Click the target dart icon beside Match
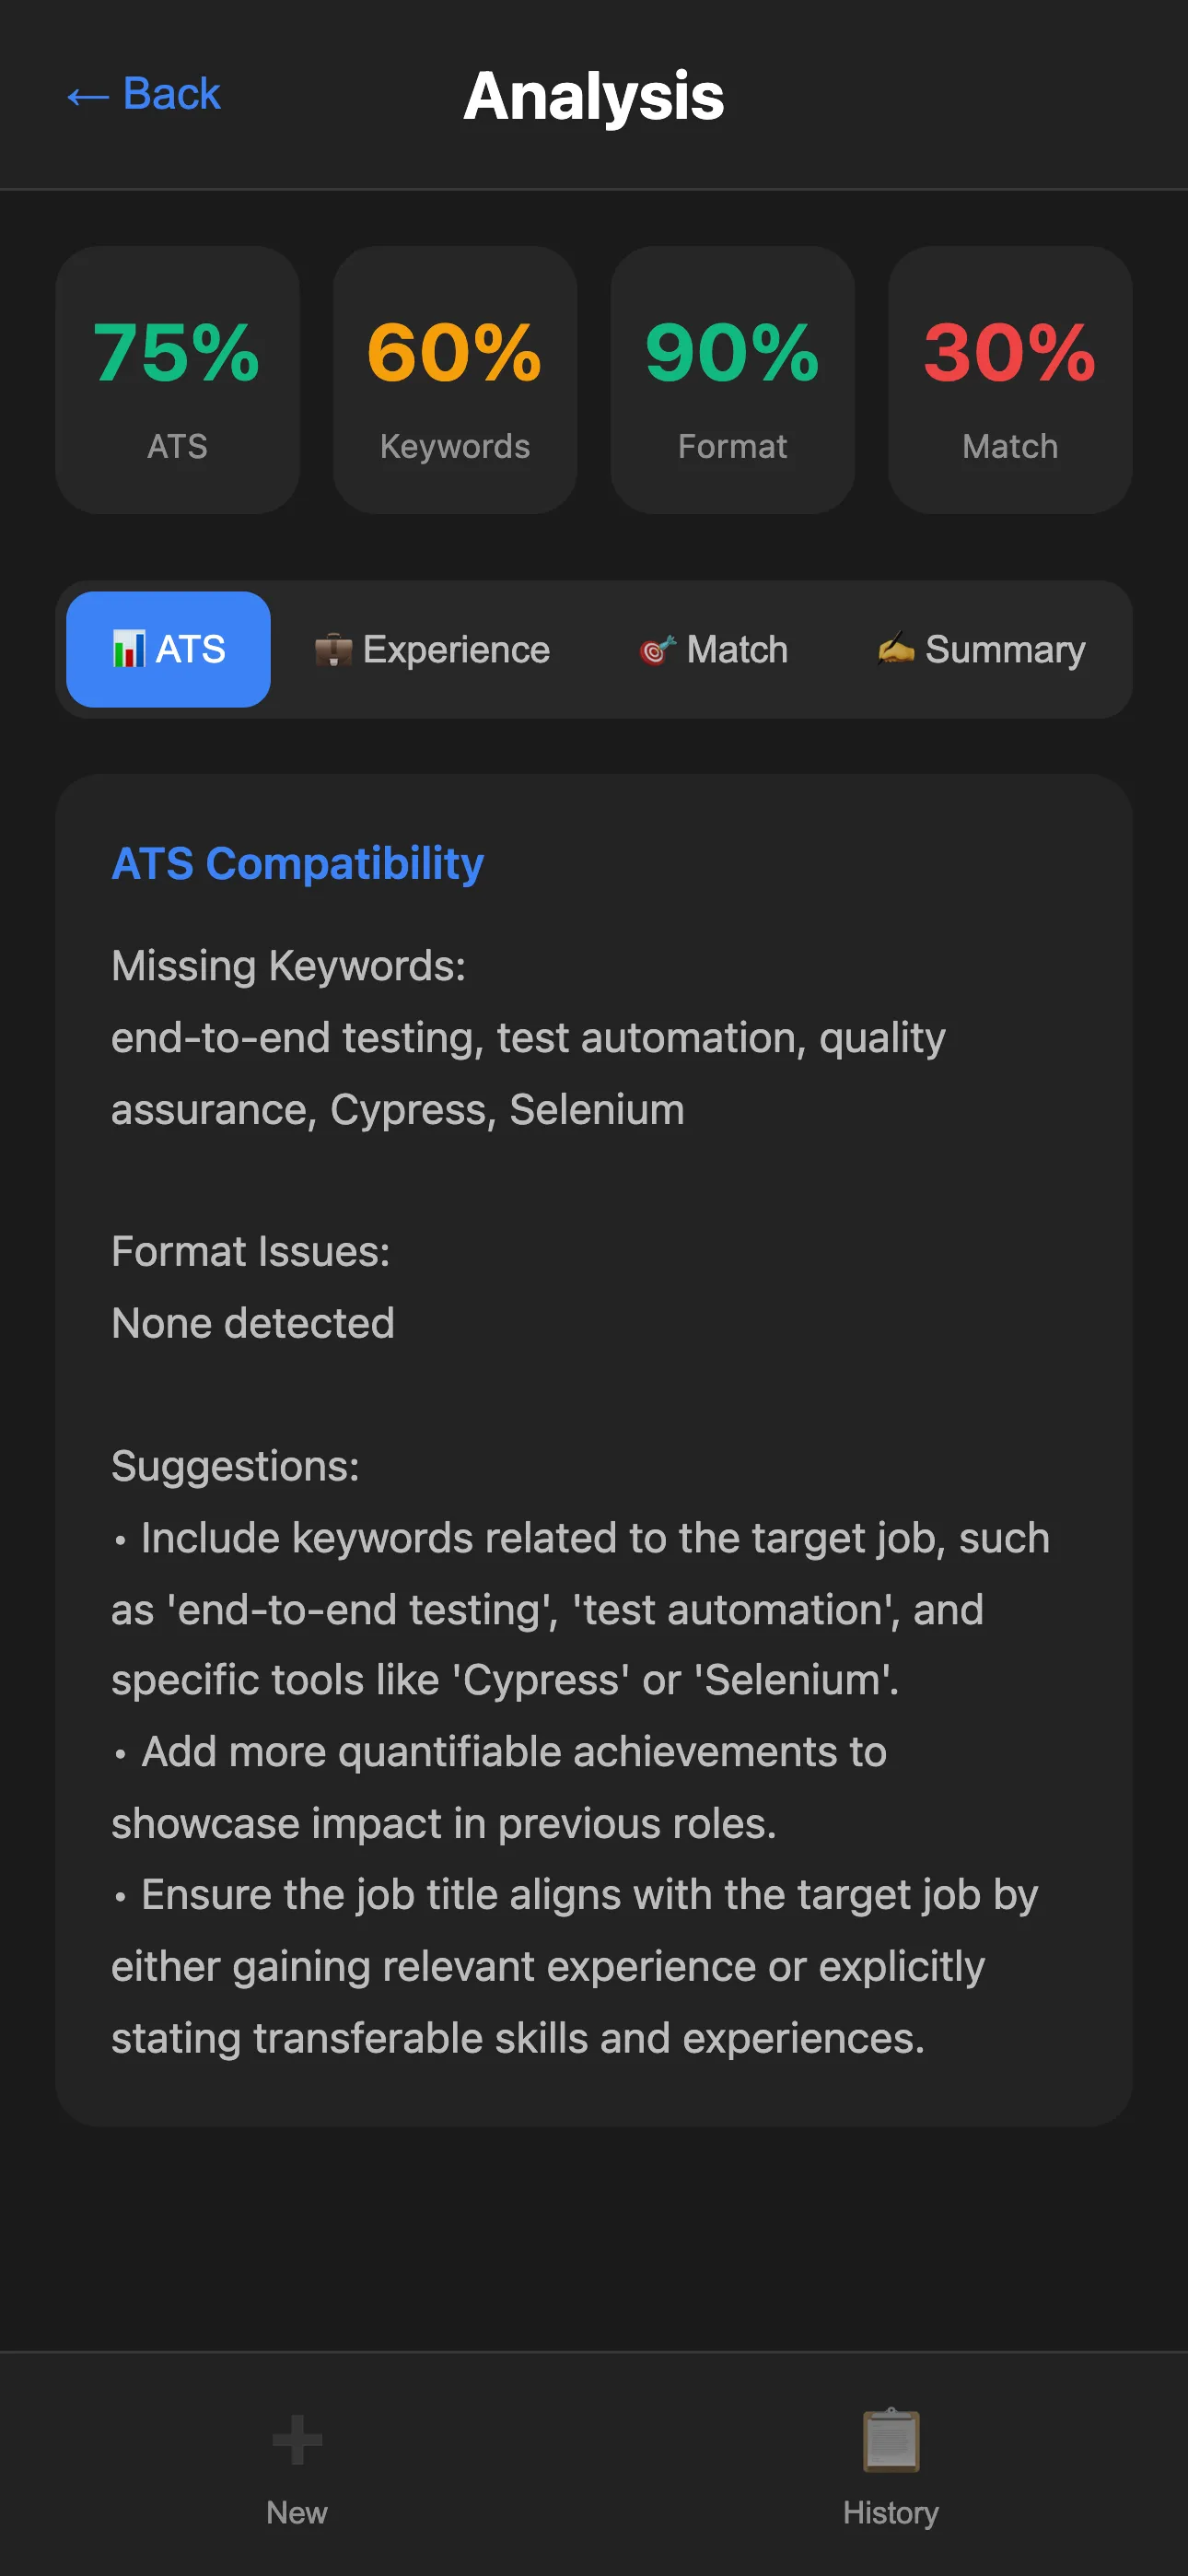 coord(657,650)
